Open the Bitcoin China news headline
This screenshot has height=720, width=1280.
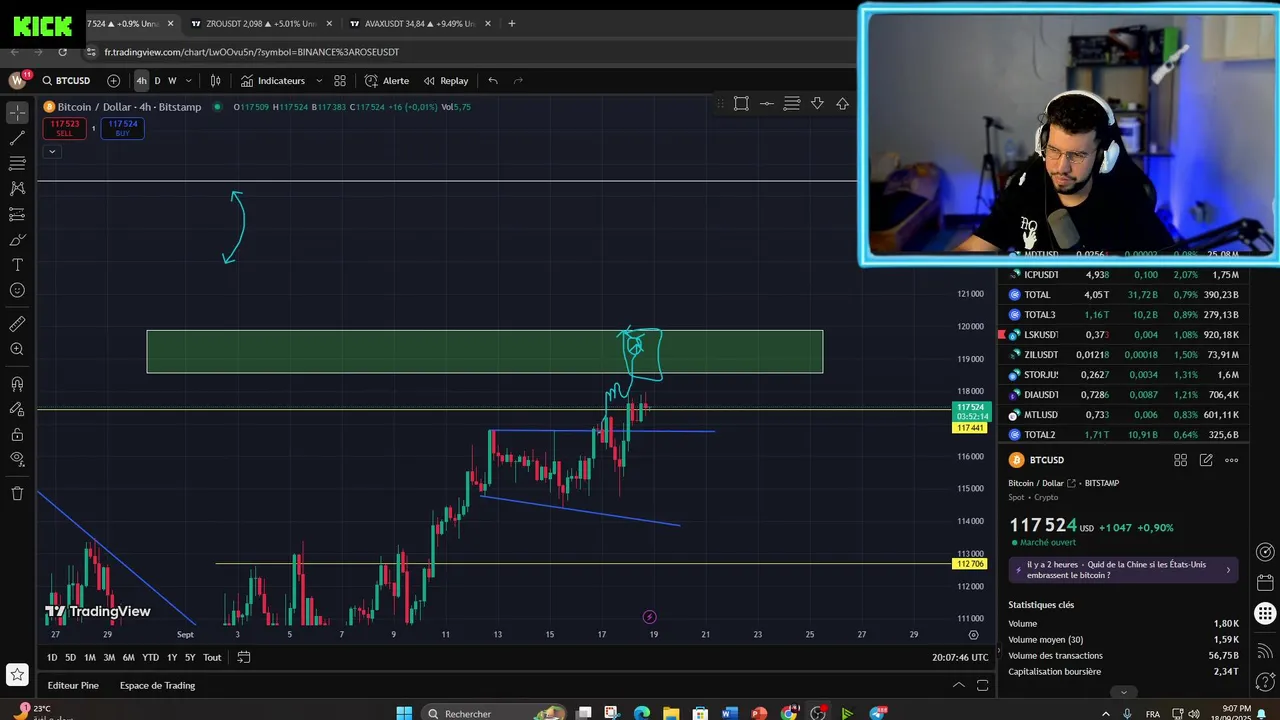coord(1123,570)
